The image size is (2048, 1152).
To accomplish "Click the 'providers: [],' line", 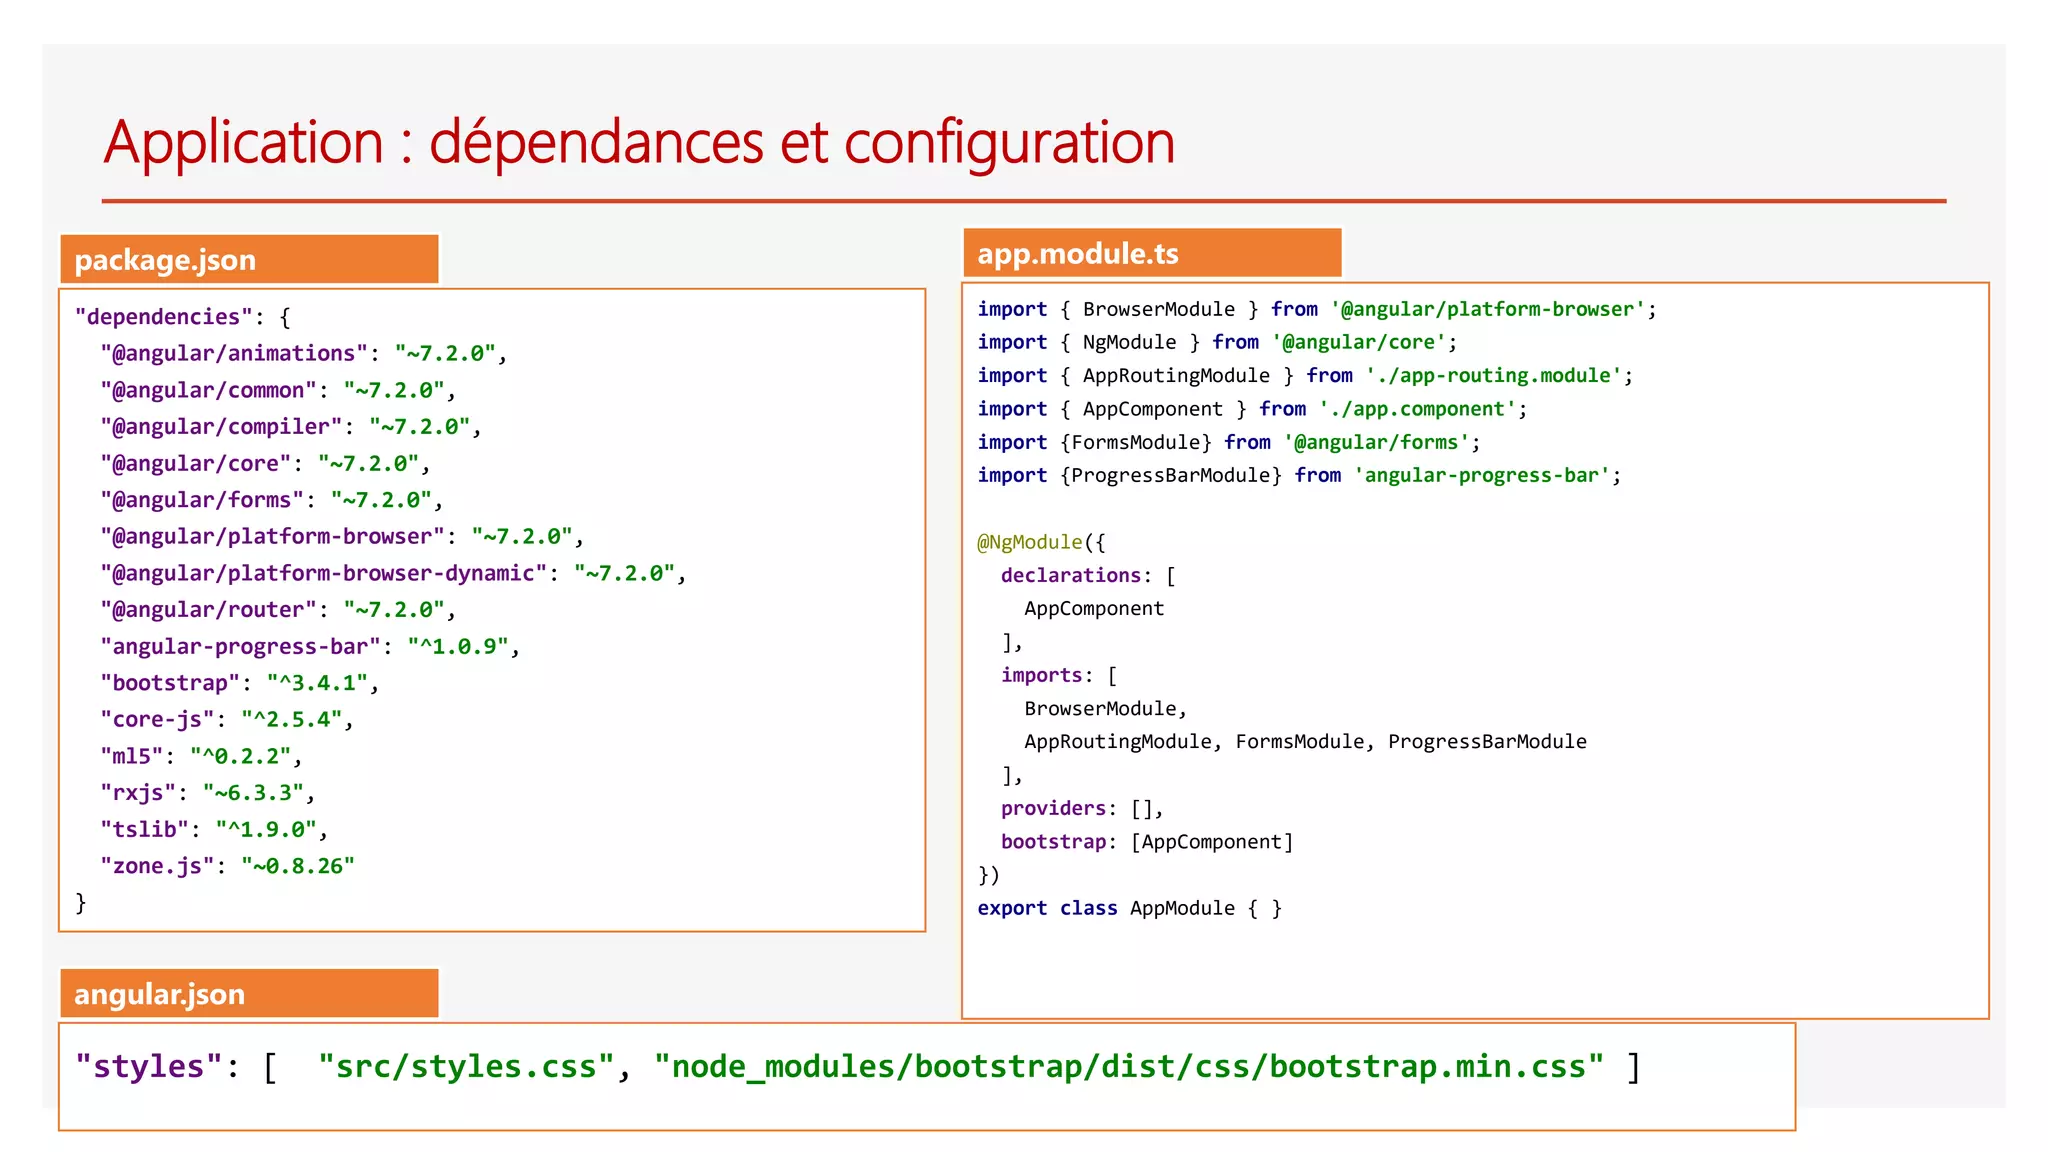I will [1082, 809].
